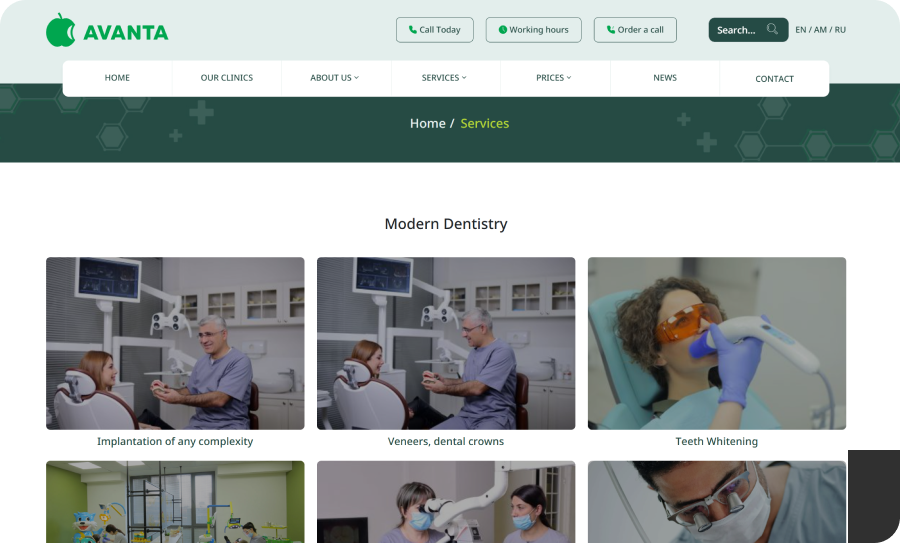The width and height of the screenshot is (900, 543).
Task: Open the Services menu label
Action: click(440, 78)
